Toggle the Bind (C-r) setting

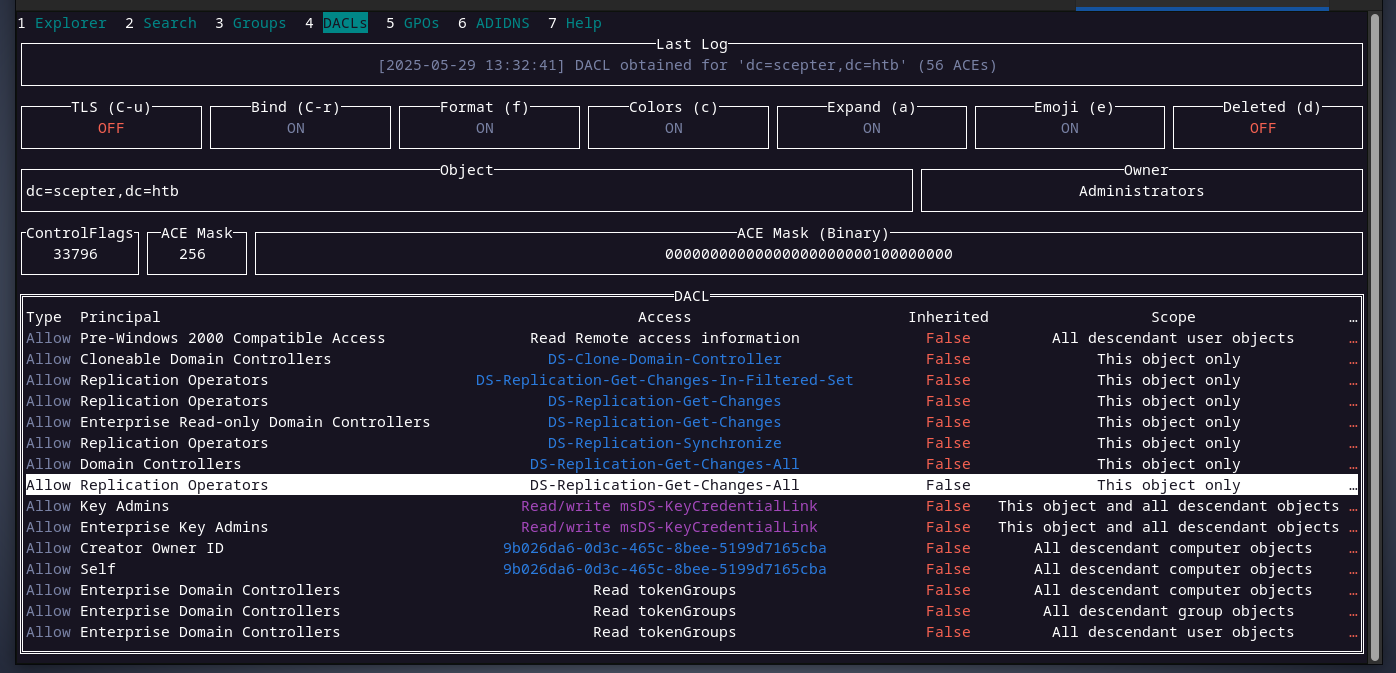pyautogui.click(x=296, y=128)
